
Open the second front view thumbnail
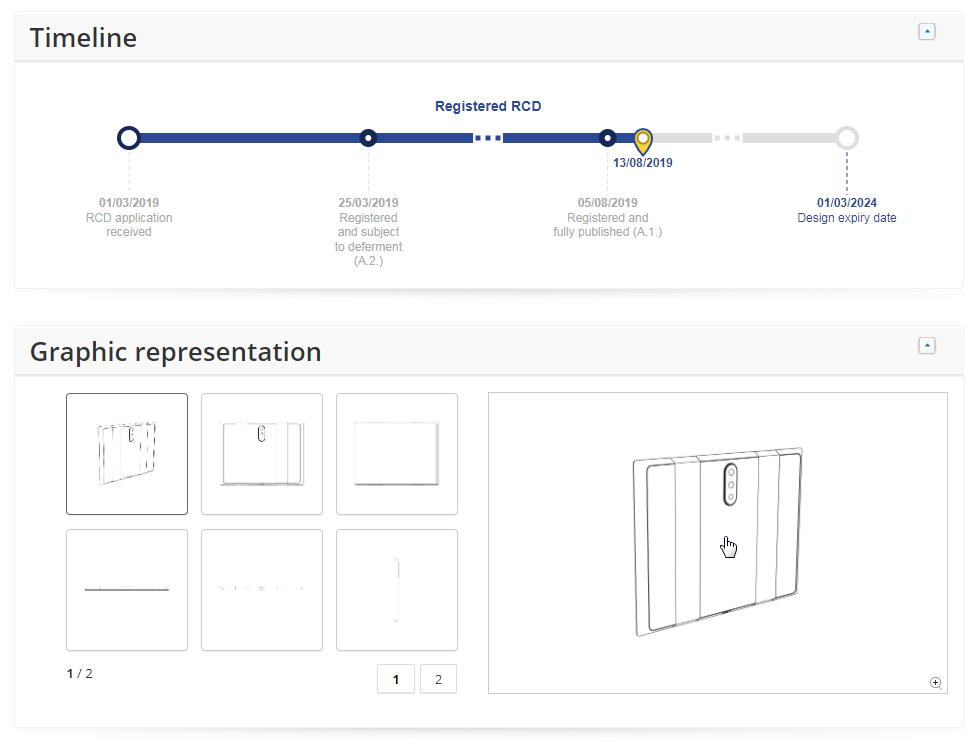click(262, 454)
